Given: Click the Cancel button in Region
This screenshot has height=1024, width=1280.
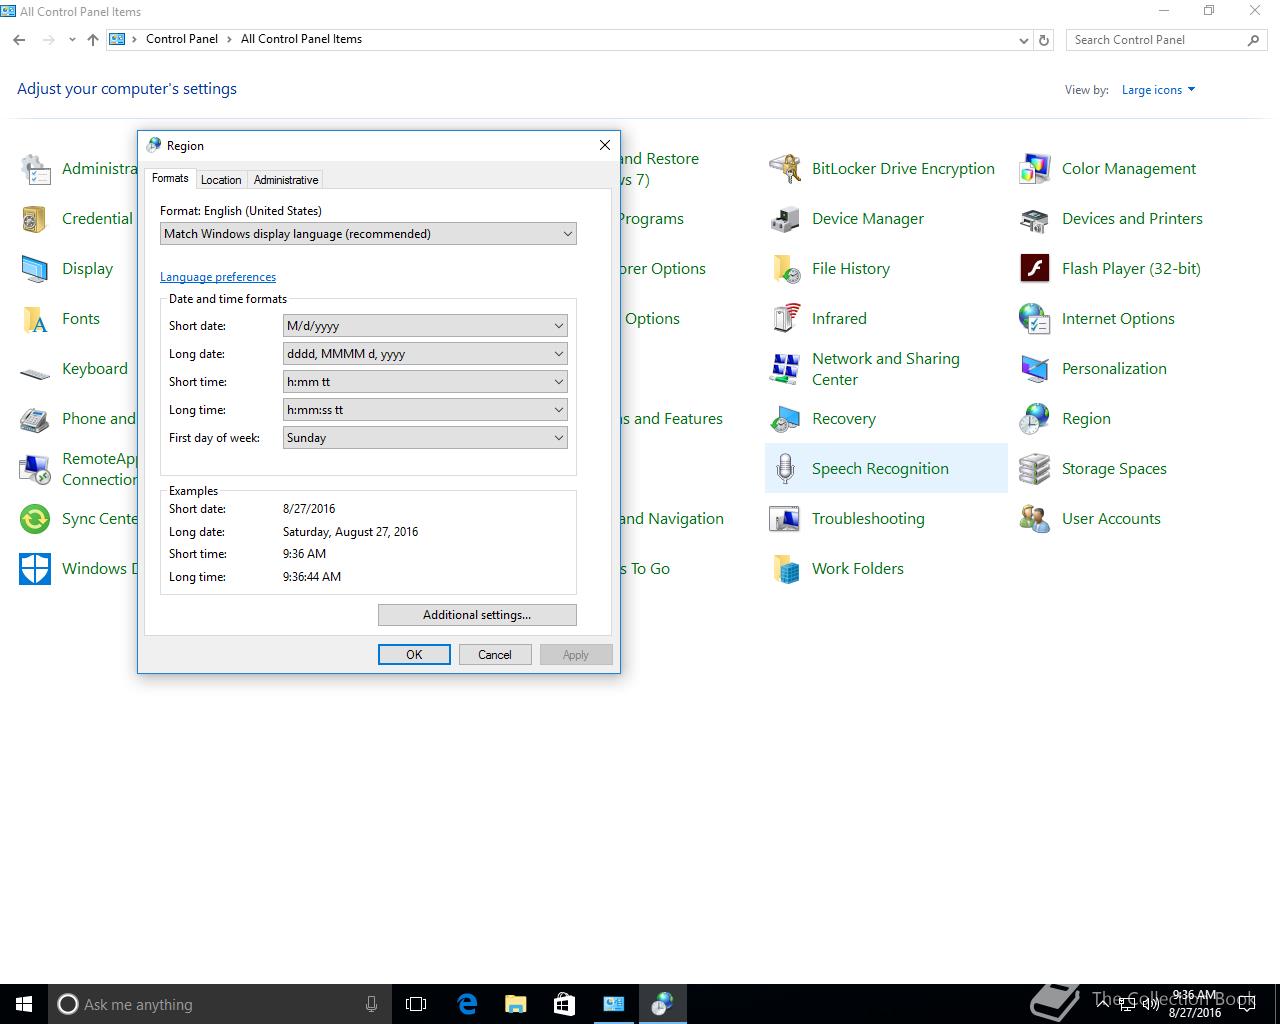Looking at the screenshot, I should (495, 655).
